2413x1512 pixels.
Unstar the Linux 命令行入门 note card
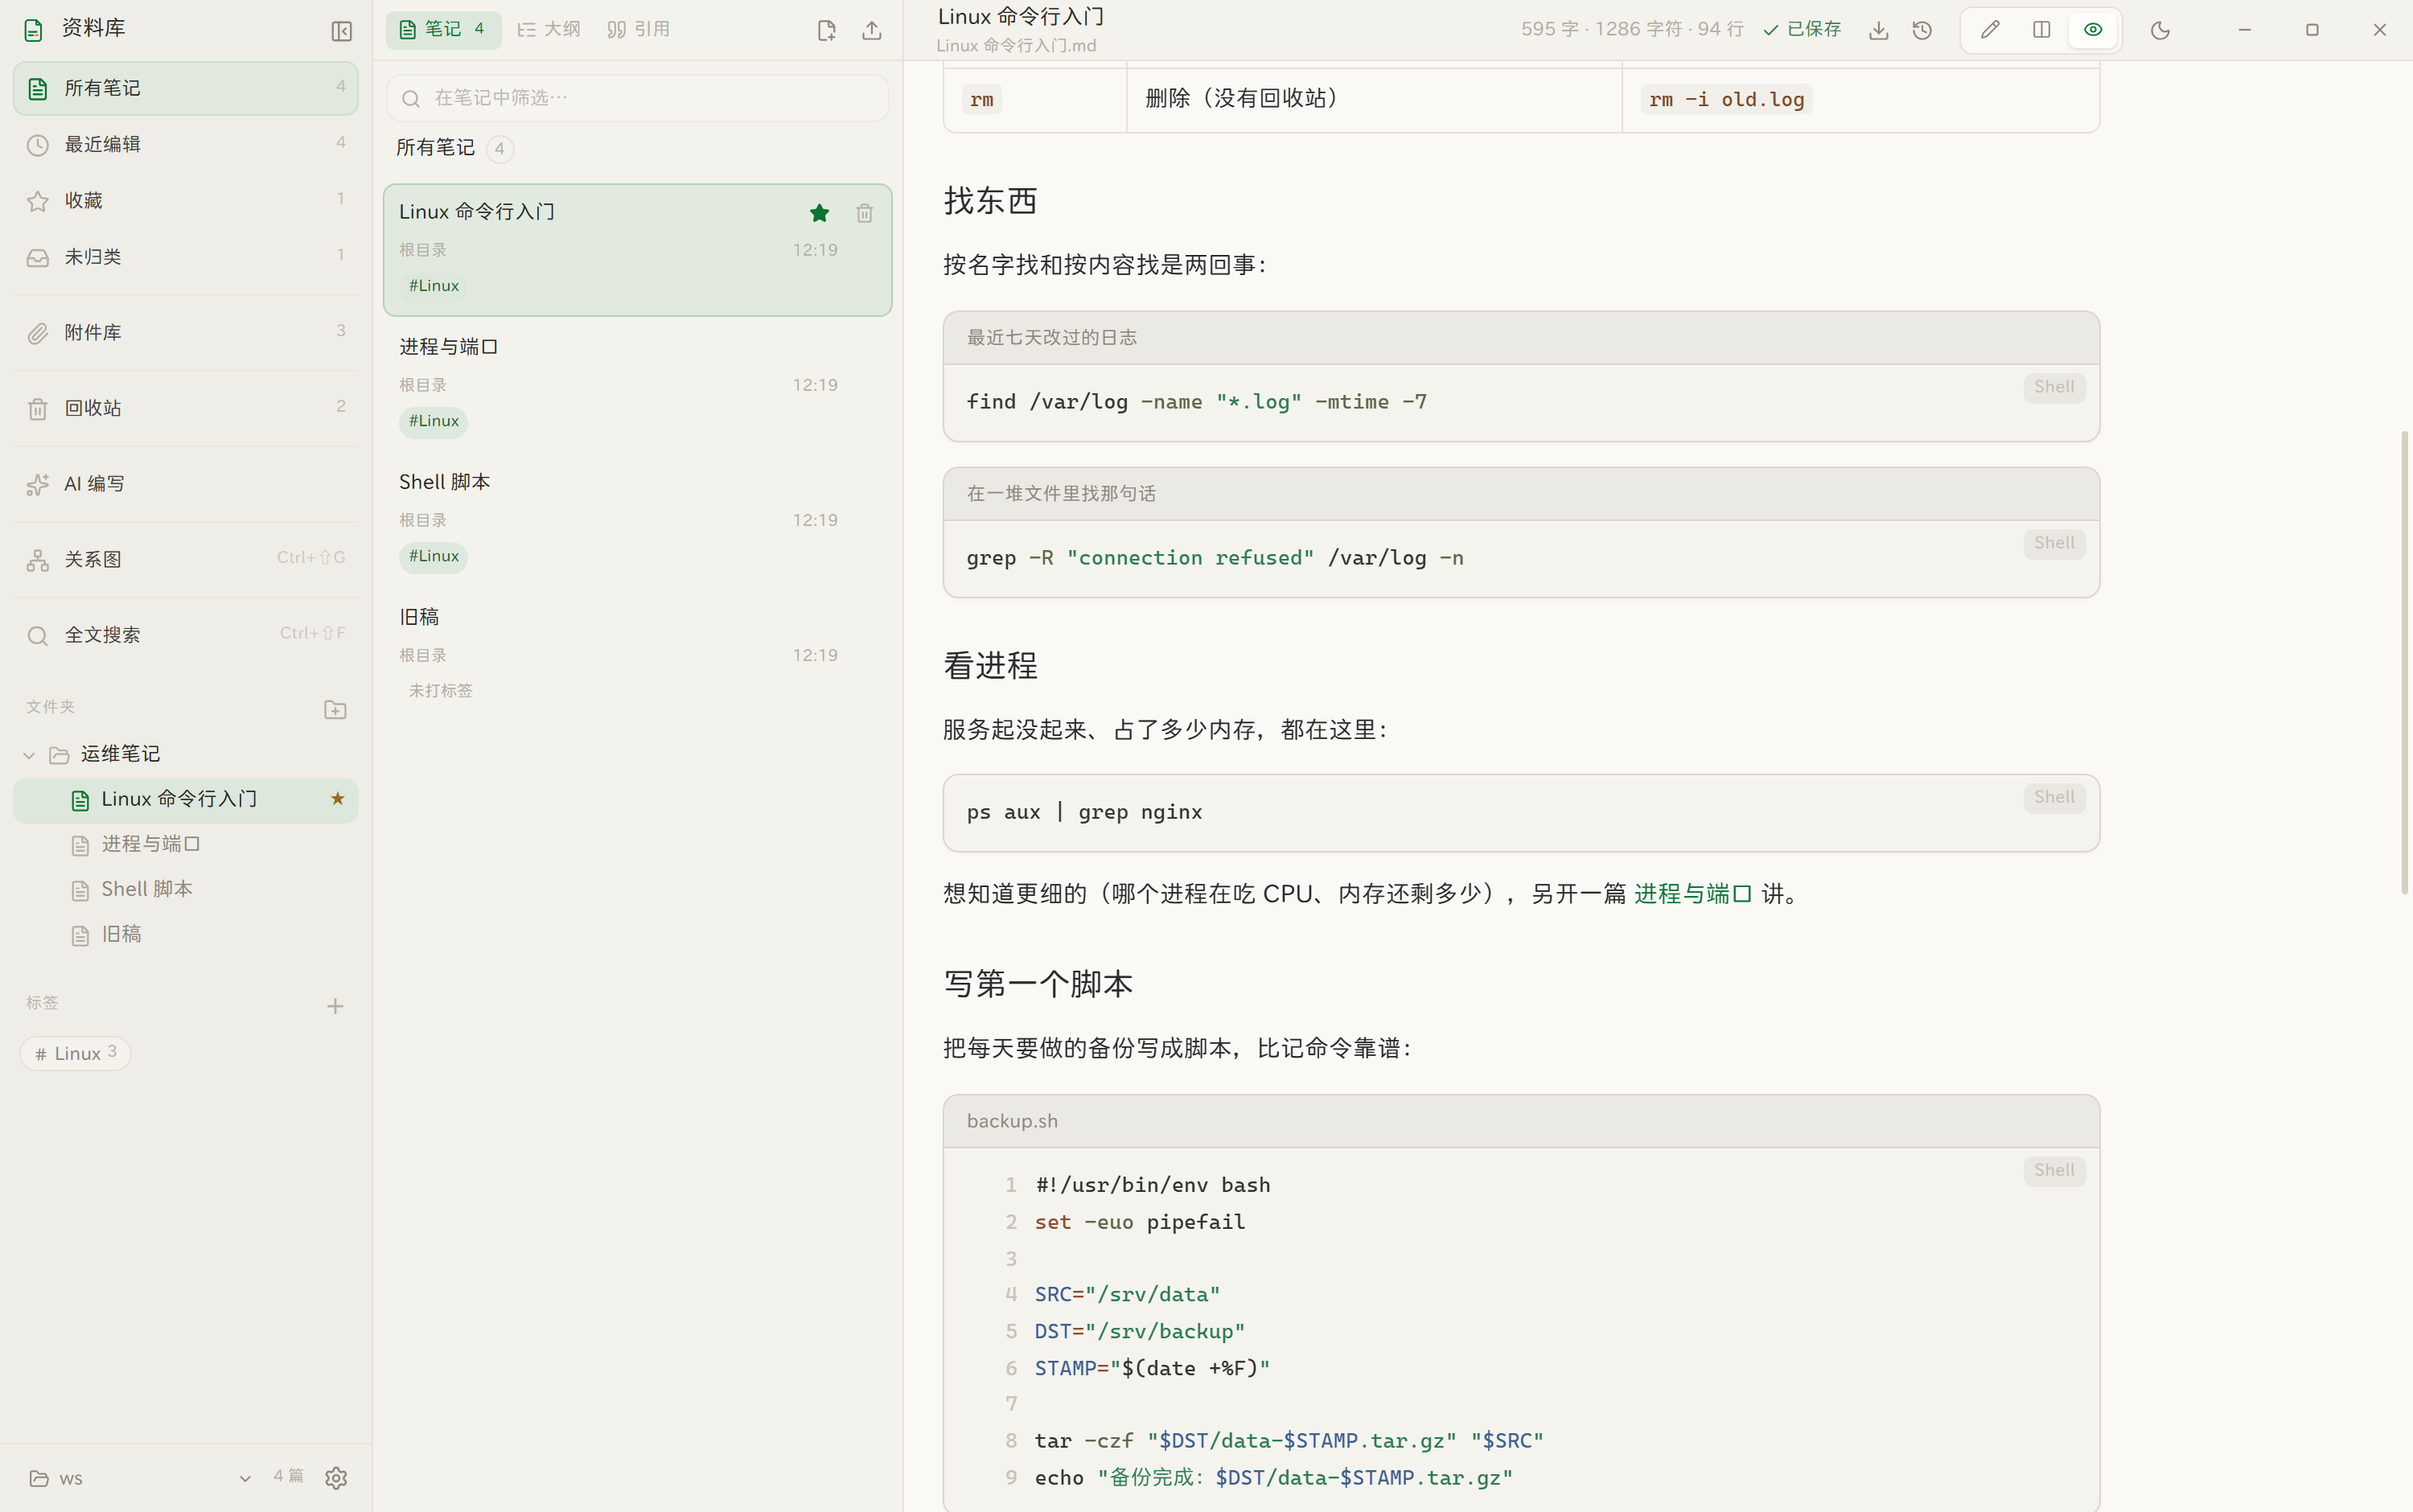pyautogui.click(x=819, y=213)
